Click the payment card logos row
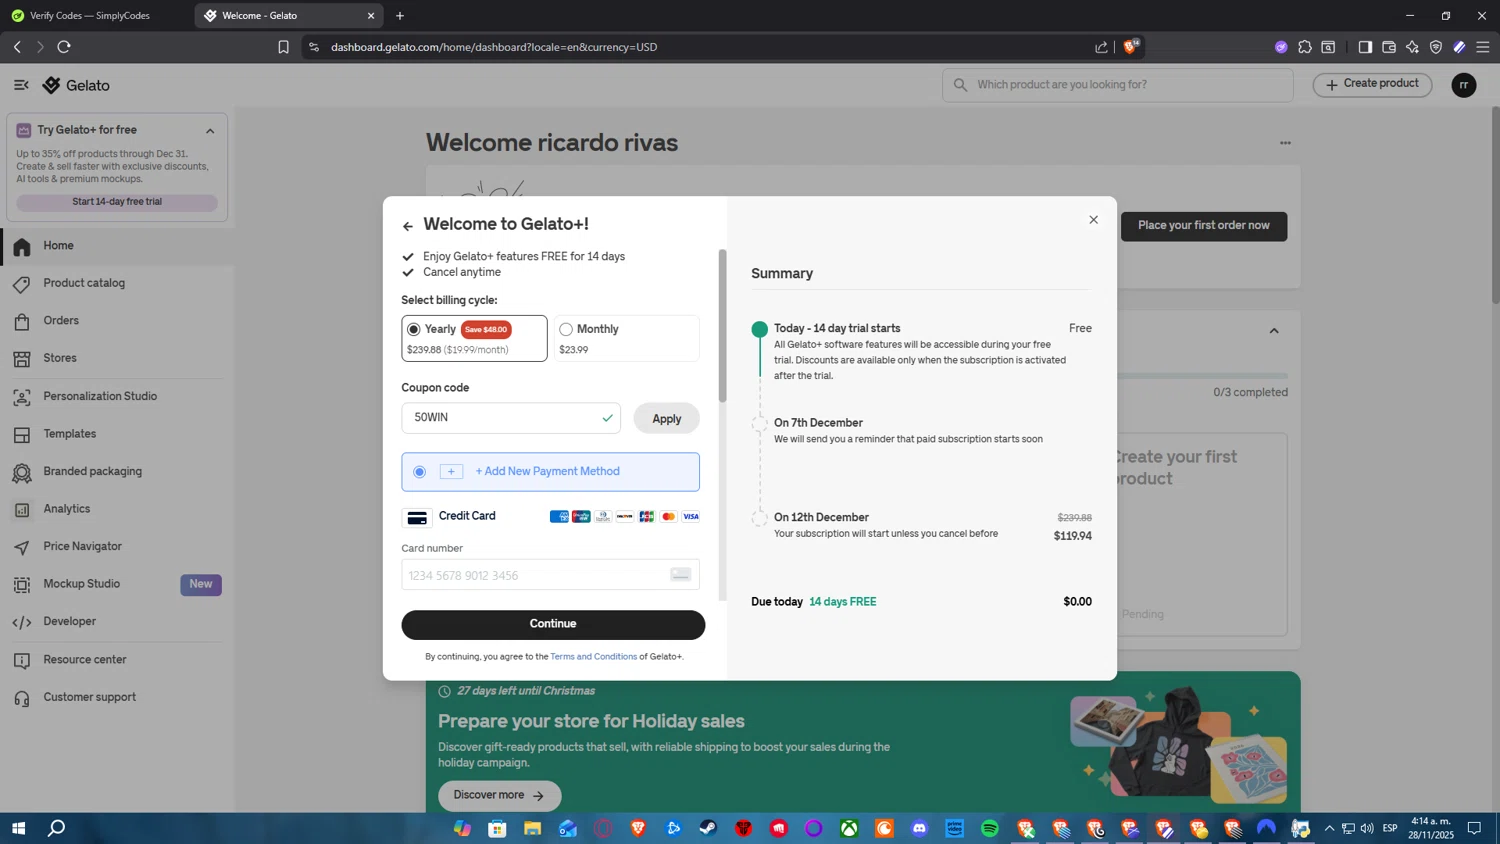Image resolution: width=1500 pixels, height=844 pixels. (625, 517)
